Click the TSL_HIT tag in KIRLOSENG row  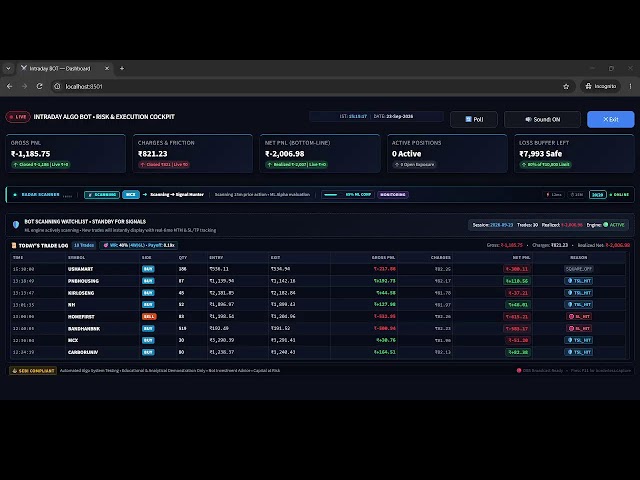pyautogui.click(x=579, y=293)
